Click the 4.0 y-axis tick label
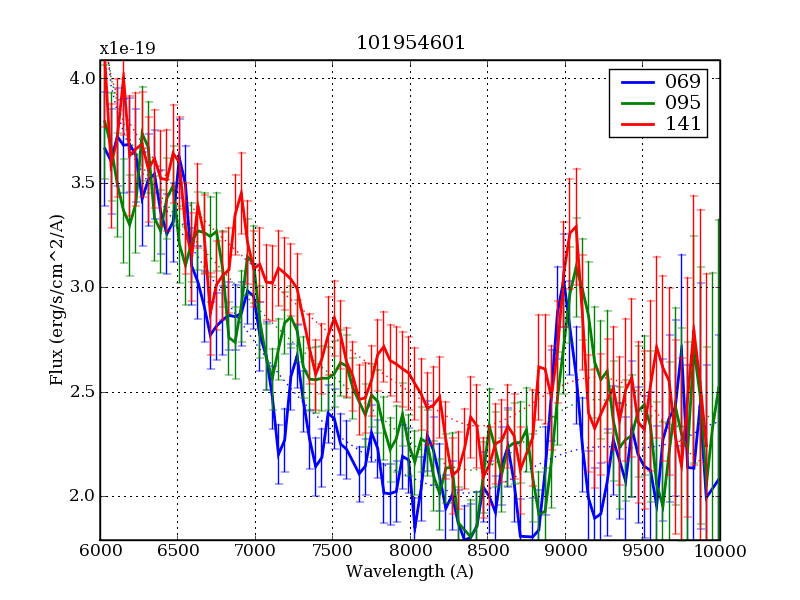The width and height of the screenshot is (800, 600). (82, 79)
